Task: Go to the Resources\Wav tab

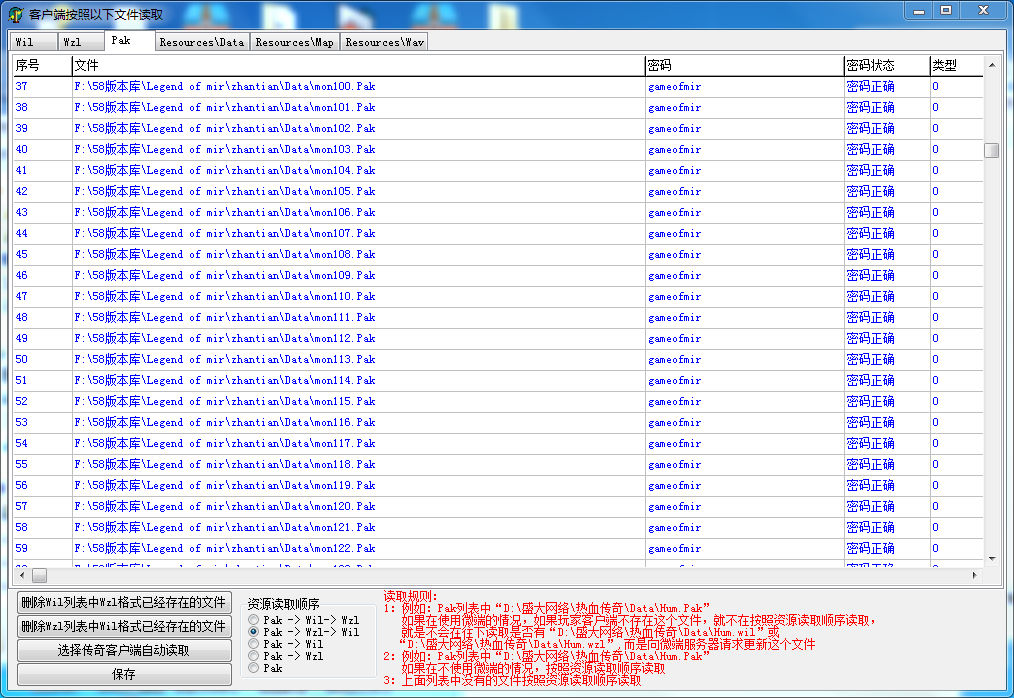Action: click(384, 42)
